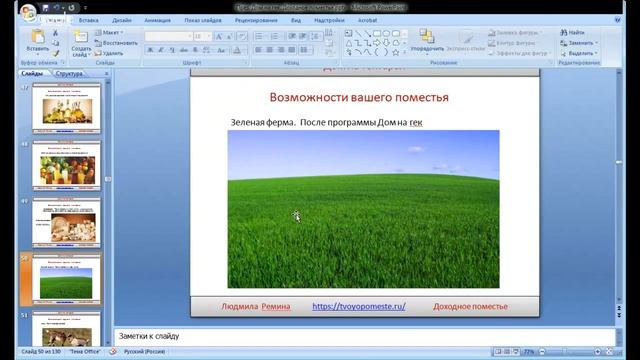Select the Rectangle shape in gallery
Viewport: 640px width, 360px height.
(x=377, y=33)
